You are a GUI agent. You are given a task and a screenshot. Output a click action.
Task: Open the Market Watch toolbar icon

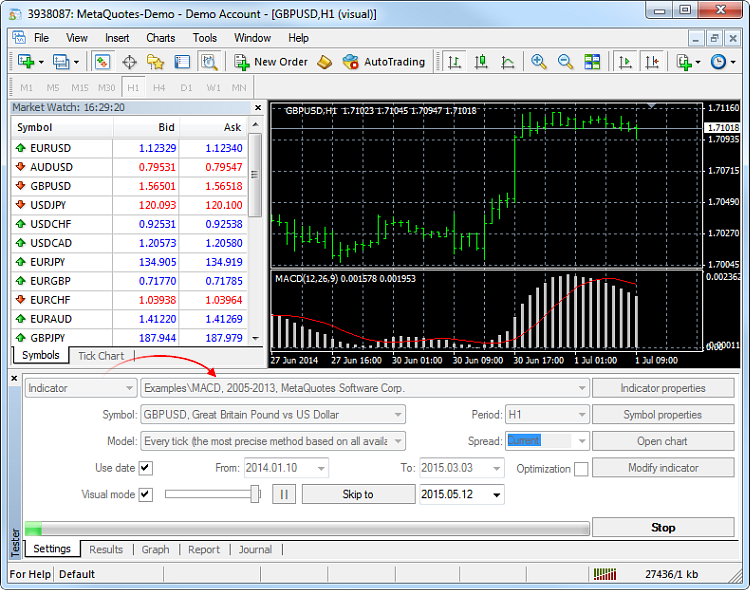click(x=103, y=62)
